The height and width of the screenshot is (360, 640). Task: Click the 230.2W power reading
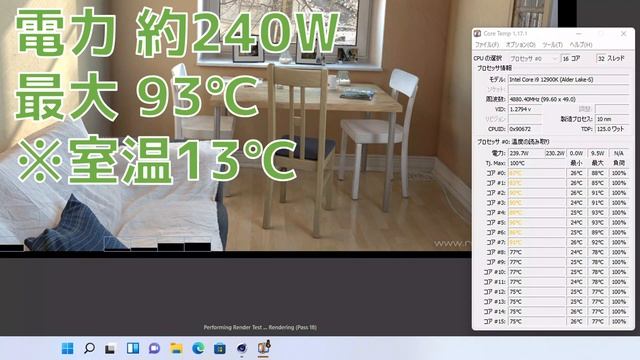pos(555,153)
